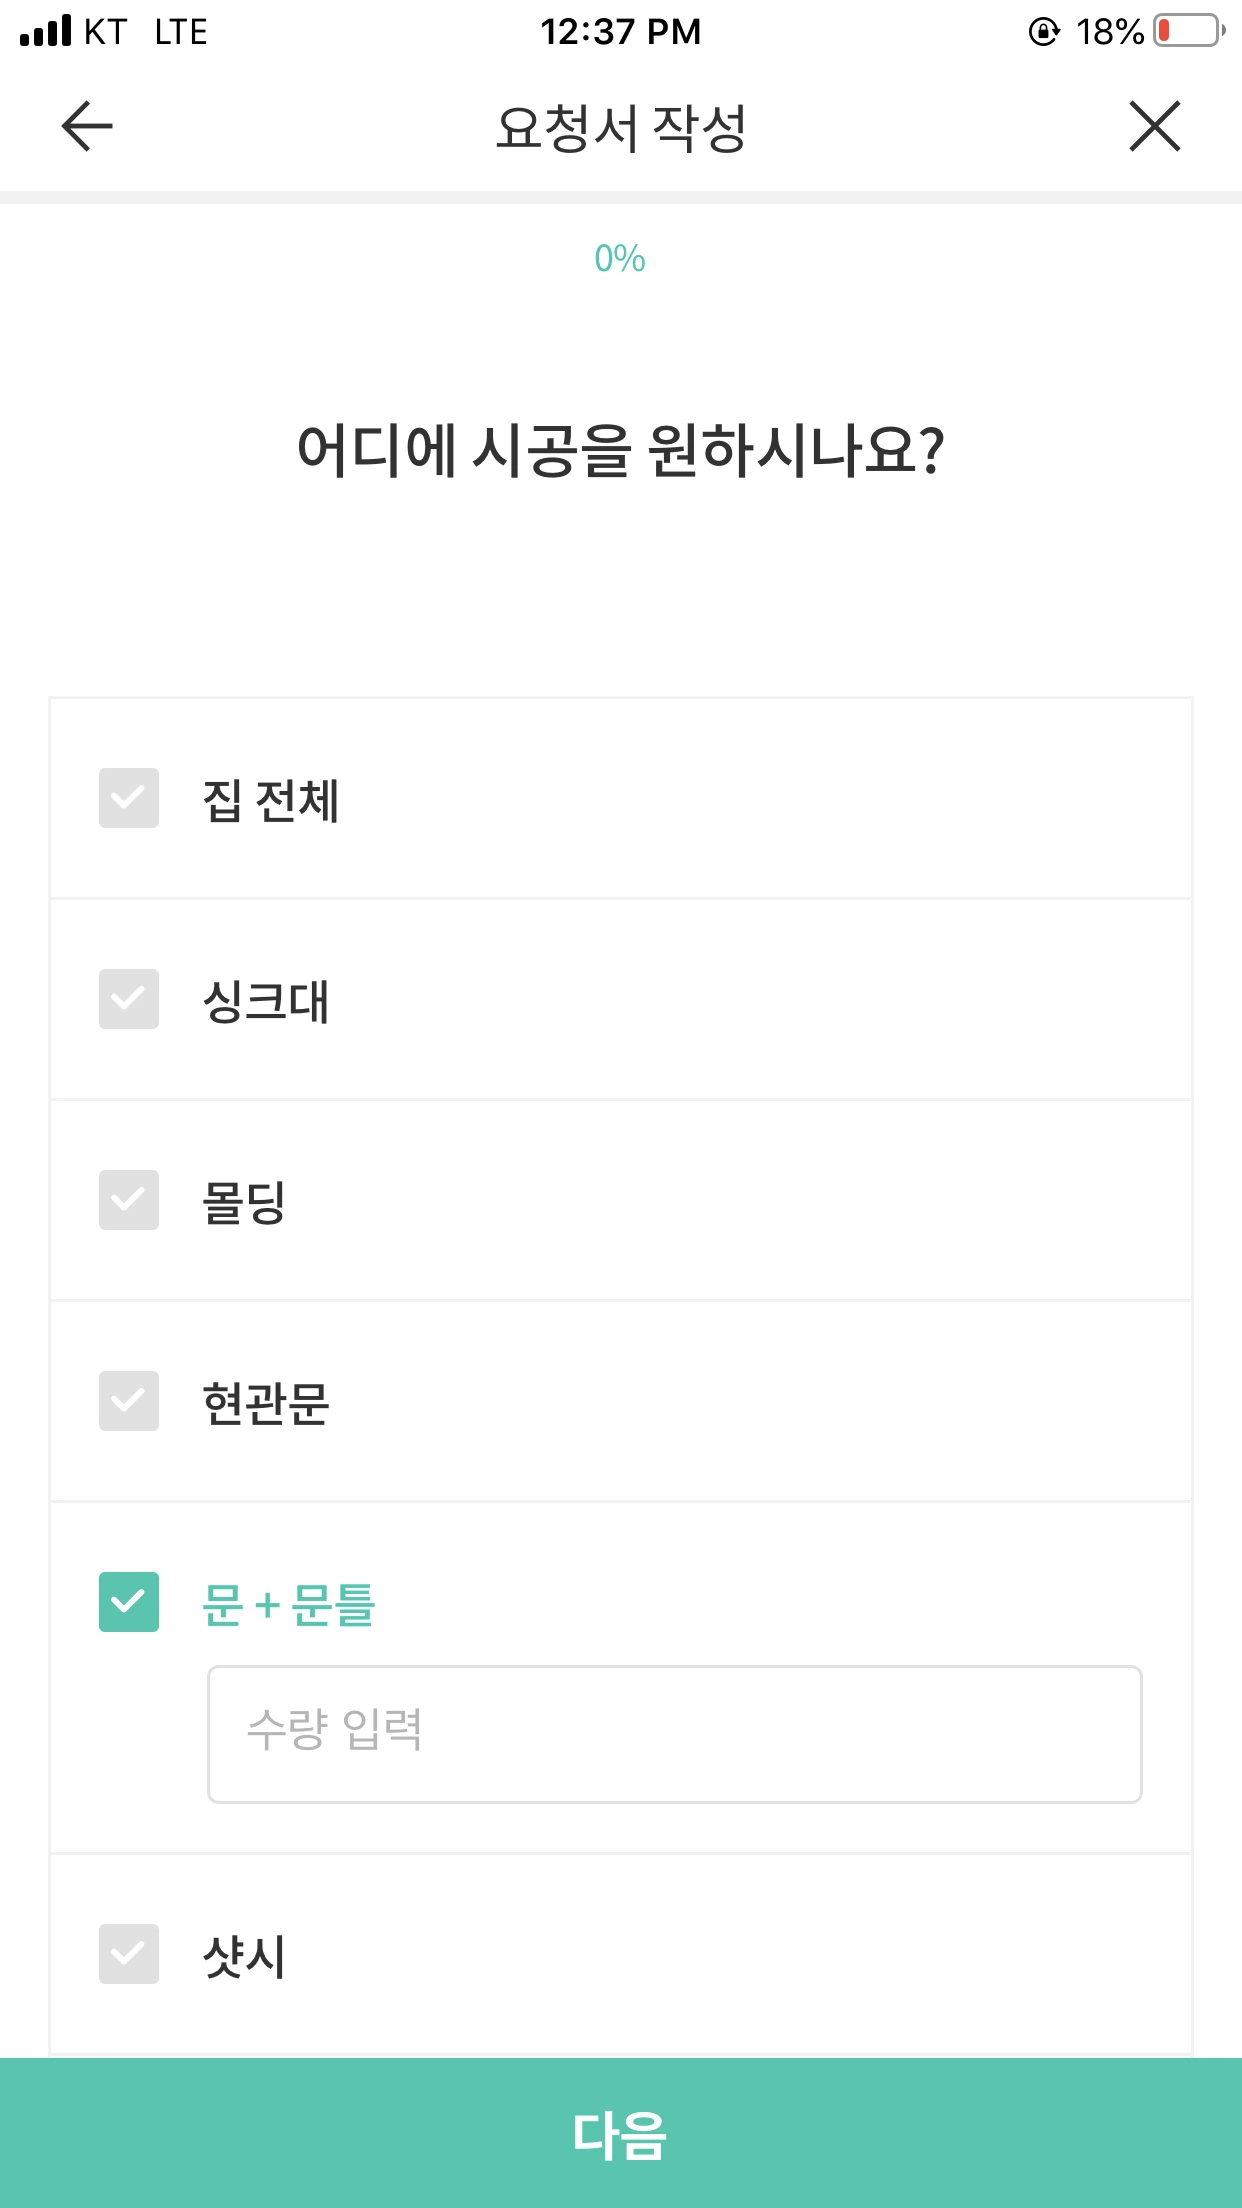
Task: Check the 집 전체 checkbox
Action: [129, 798]
